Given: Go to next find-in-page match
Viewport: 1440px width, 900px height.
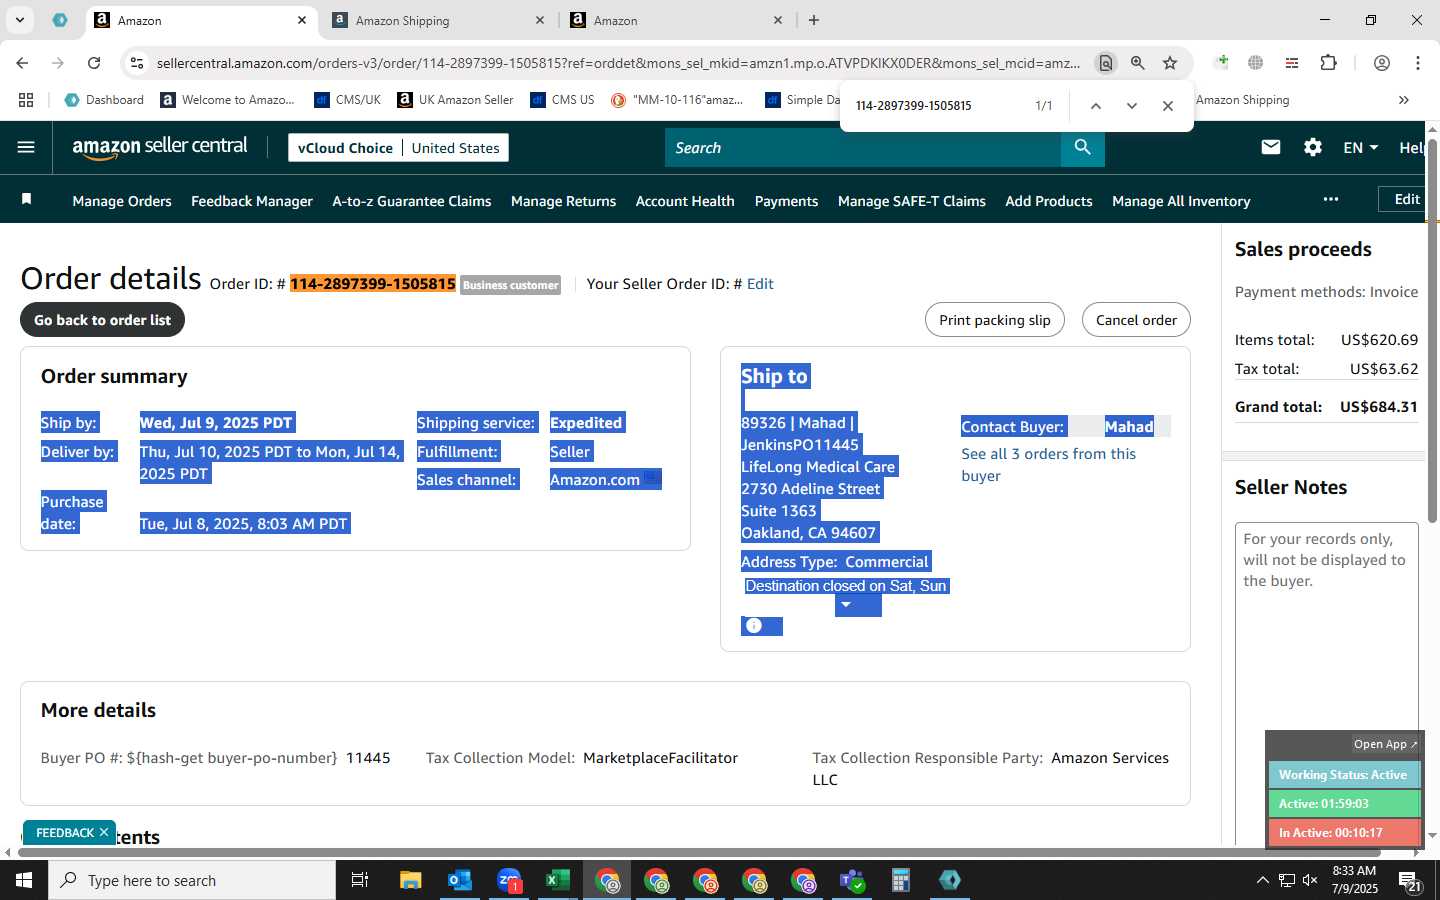Looking at the screenshot, I should pyautogui.click(x=1131, y=105).
